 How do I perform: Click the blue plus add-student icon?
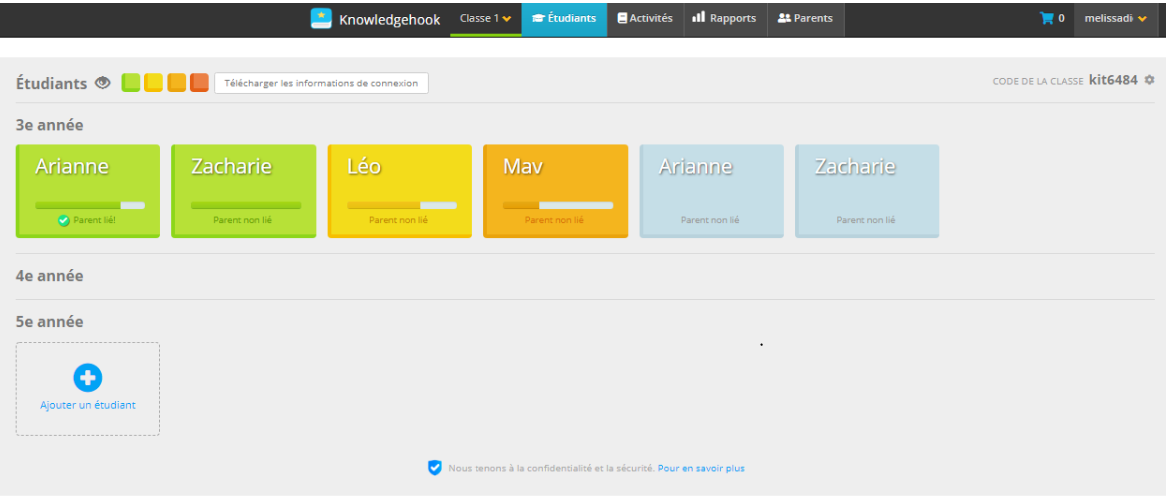click(88, 379)
